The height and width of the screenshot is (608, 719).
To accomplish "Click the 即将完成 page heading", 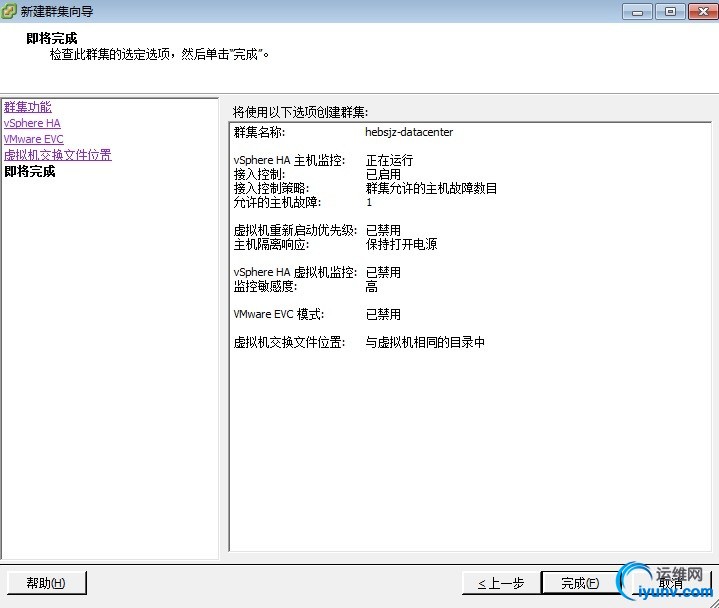I will click(52, 39).
